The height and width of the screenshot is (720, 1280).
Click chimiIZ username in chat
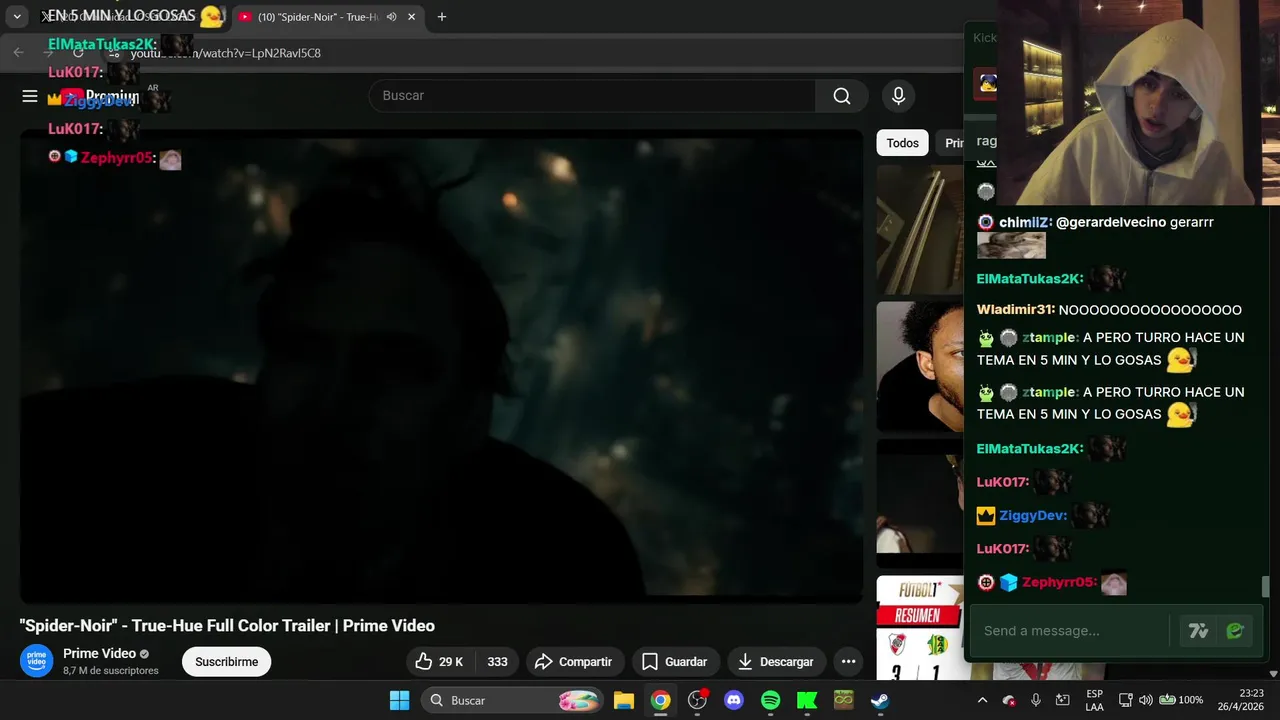1024,222
